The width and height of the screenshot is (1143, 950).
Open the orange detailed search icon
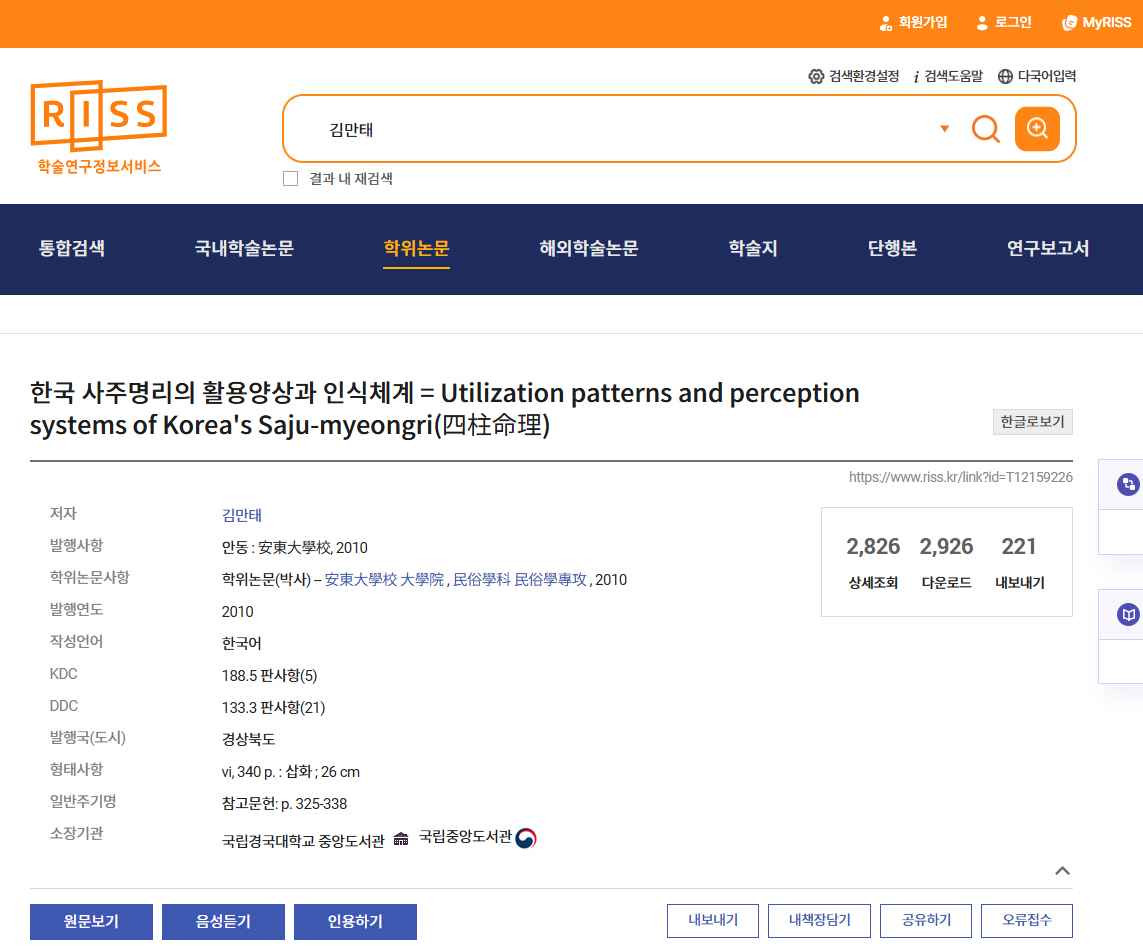click(x=1037, y=129)
